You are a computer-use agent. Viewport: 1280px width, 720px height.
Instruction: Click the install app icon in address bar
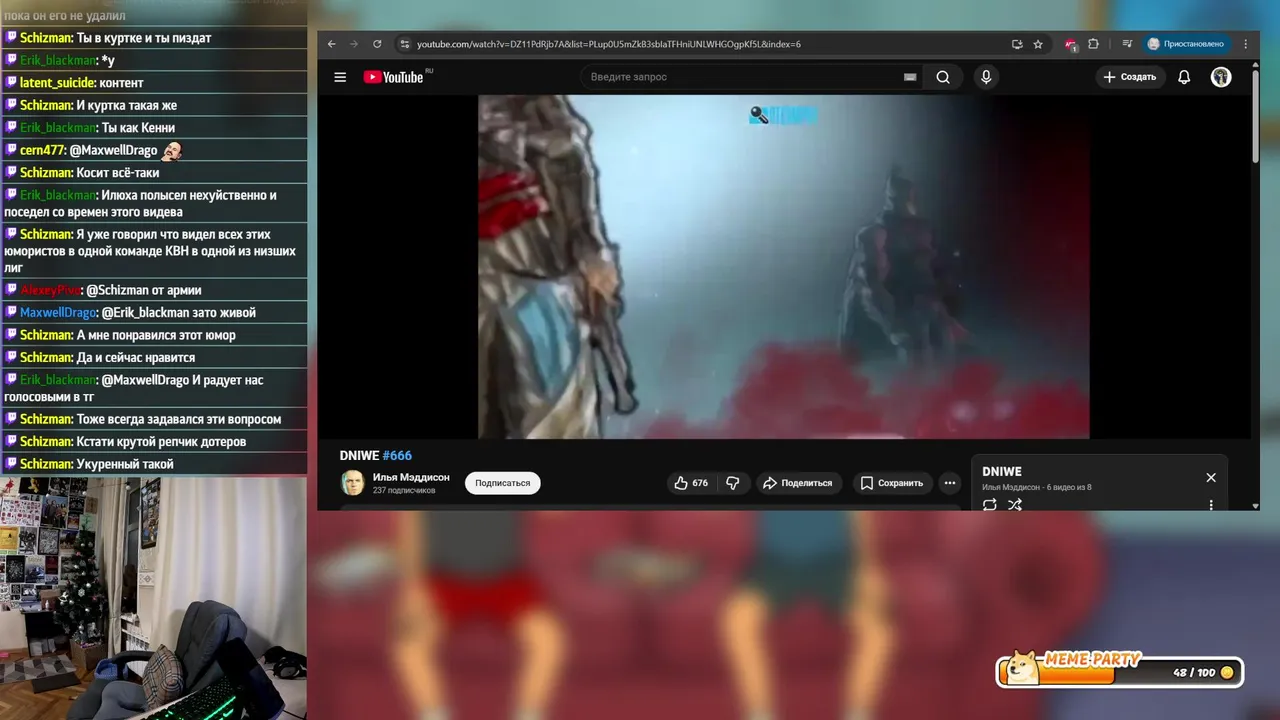[x=1017, y=44]
